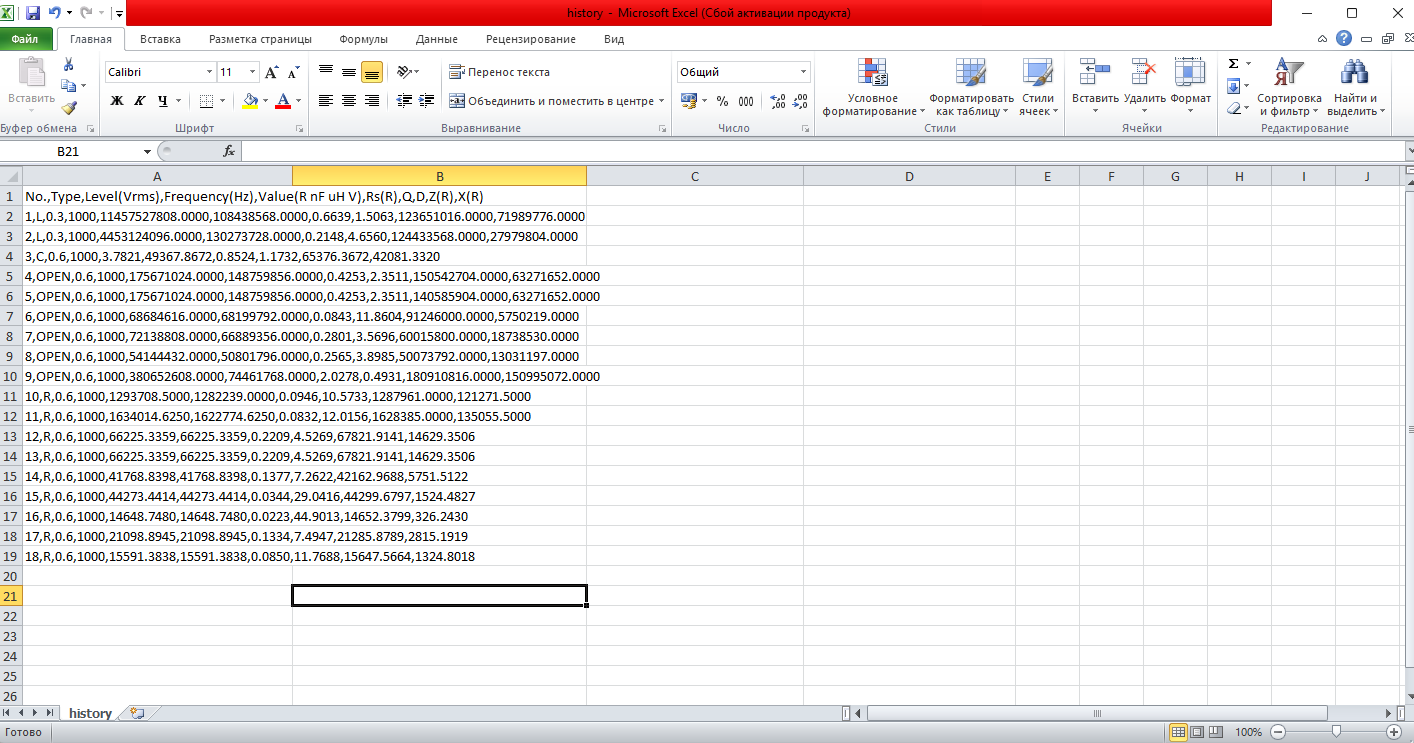
Task: Switch to the Рецензирование tab
Action: click(531, 39)
